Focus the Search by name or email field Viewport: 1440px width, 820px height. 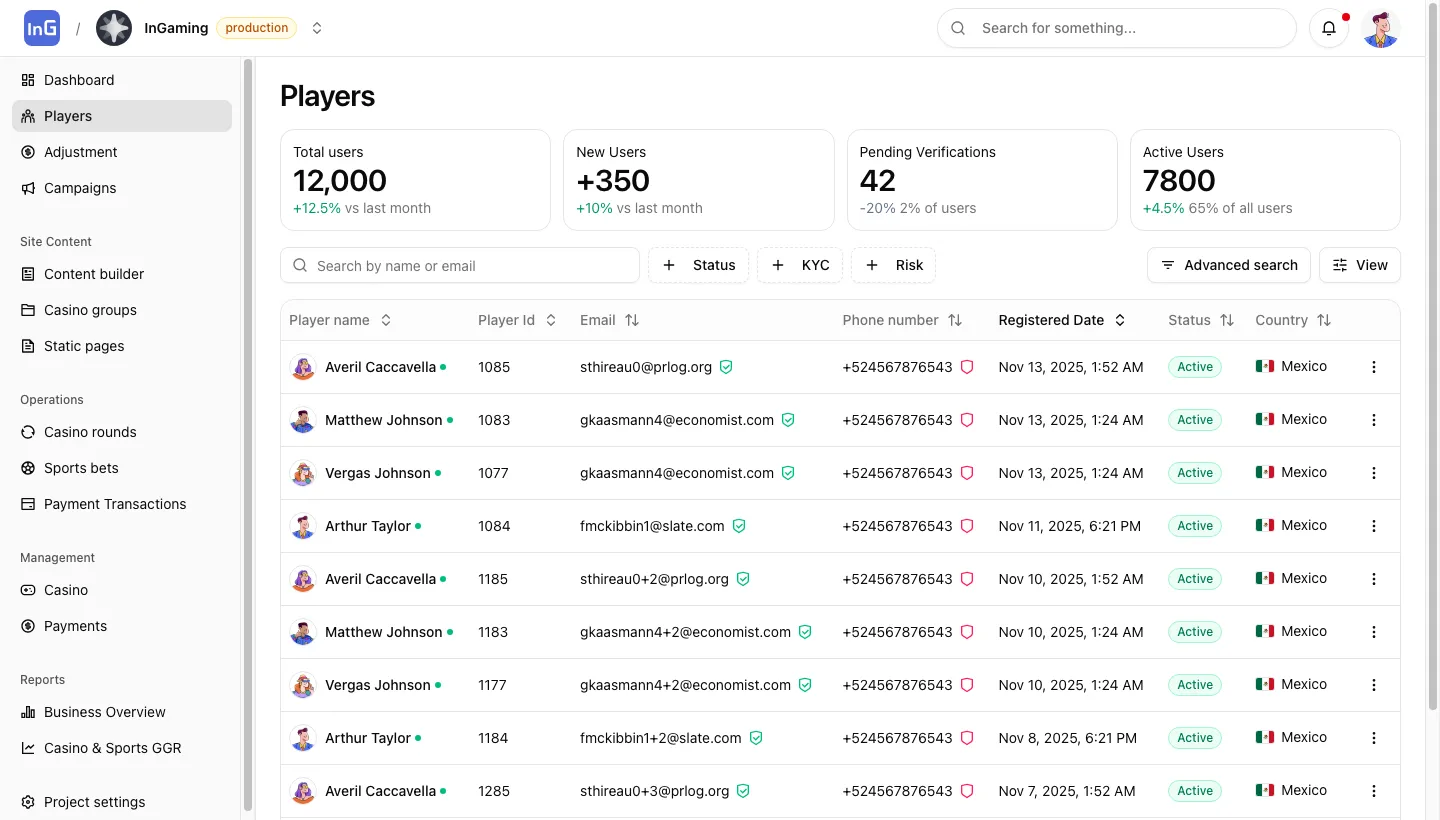click(470, 266)
